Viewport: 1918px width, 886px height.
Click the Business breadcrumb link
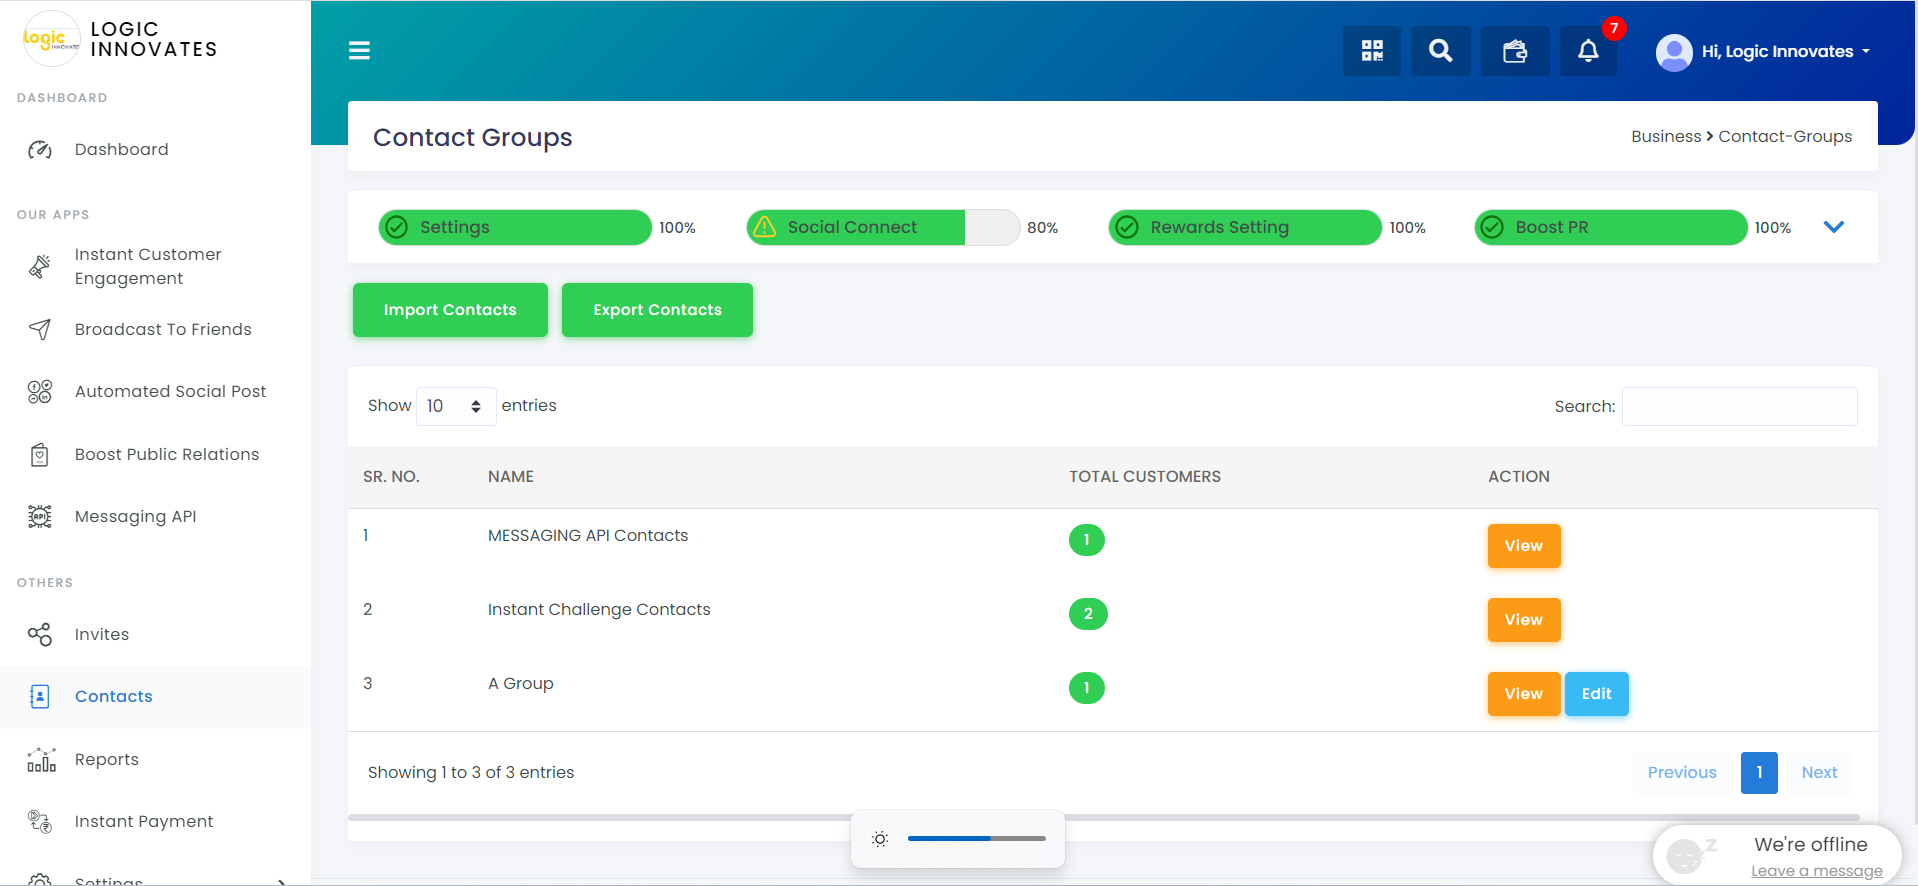pyautogui.click(x=1666, y=137)
